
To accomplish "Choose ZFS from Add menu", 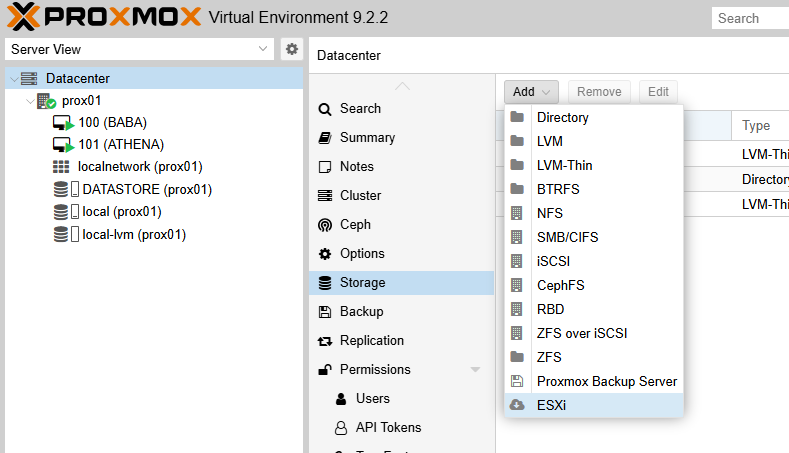I will 594,357.
